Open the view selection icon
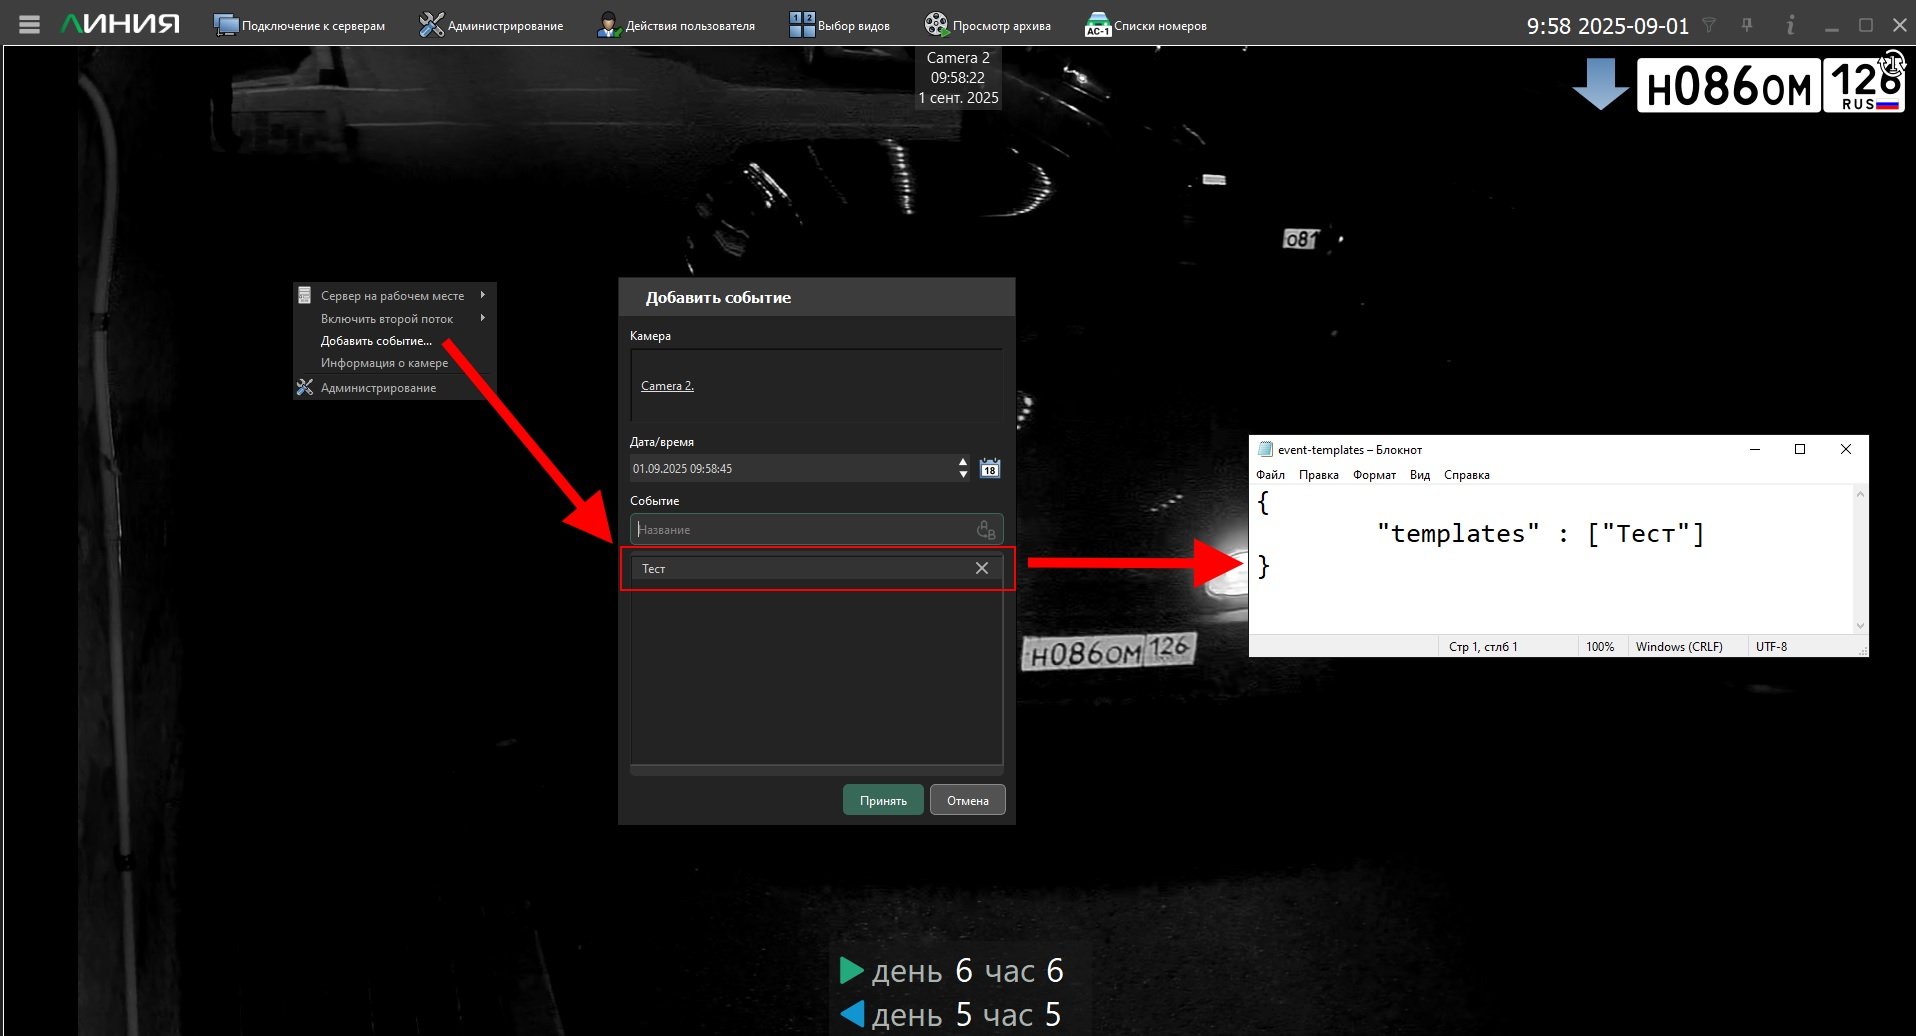This screenshot has width=1916, height=1036. click(802, 25)
